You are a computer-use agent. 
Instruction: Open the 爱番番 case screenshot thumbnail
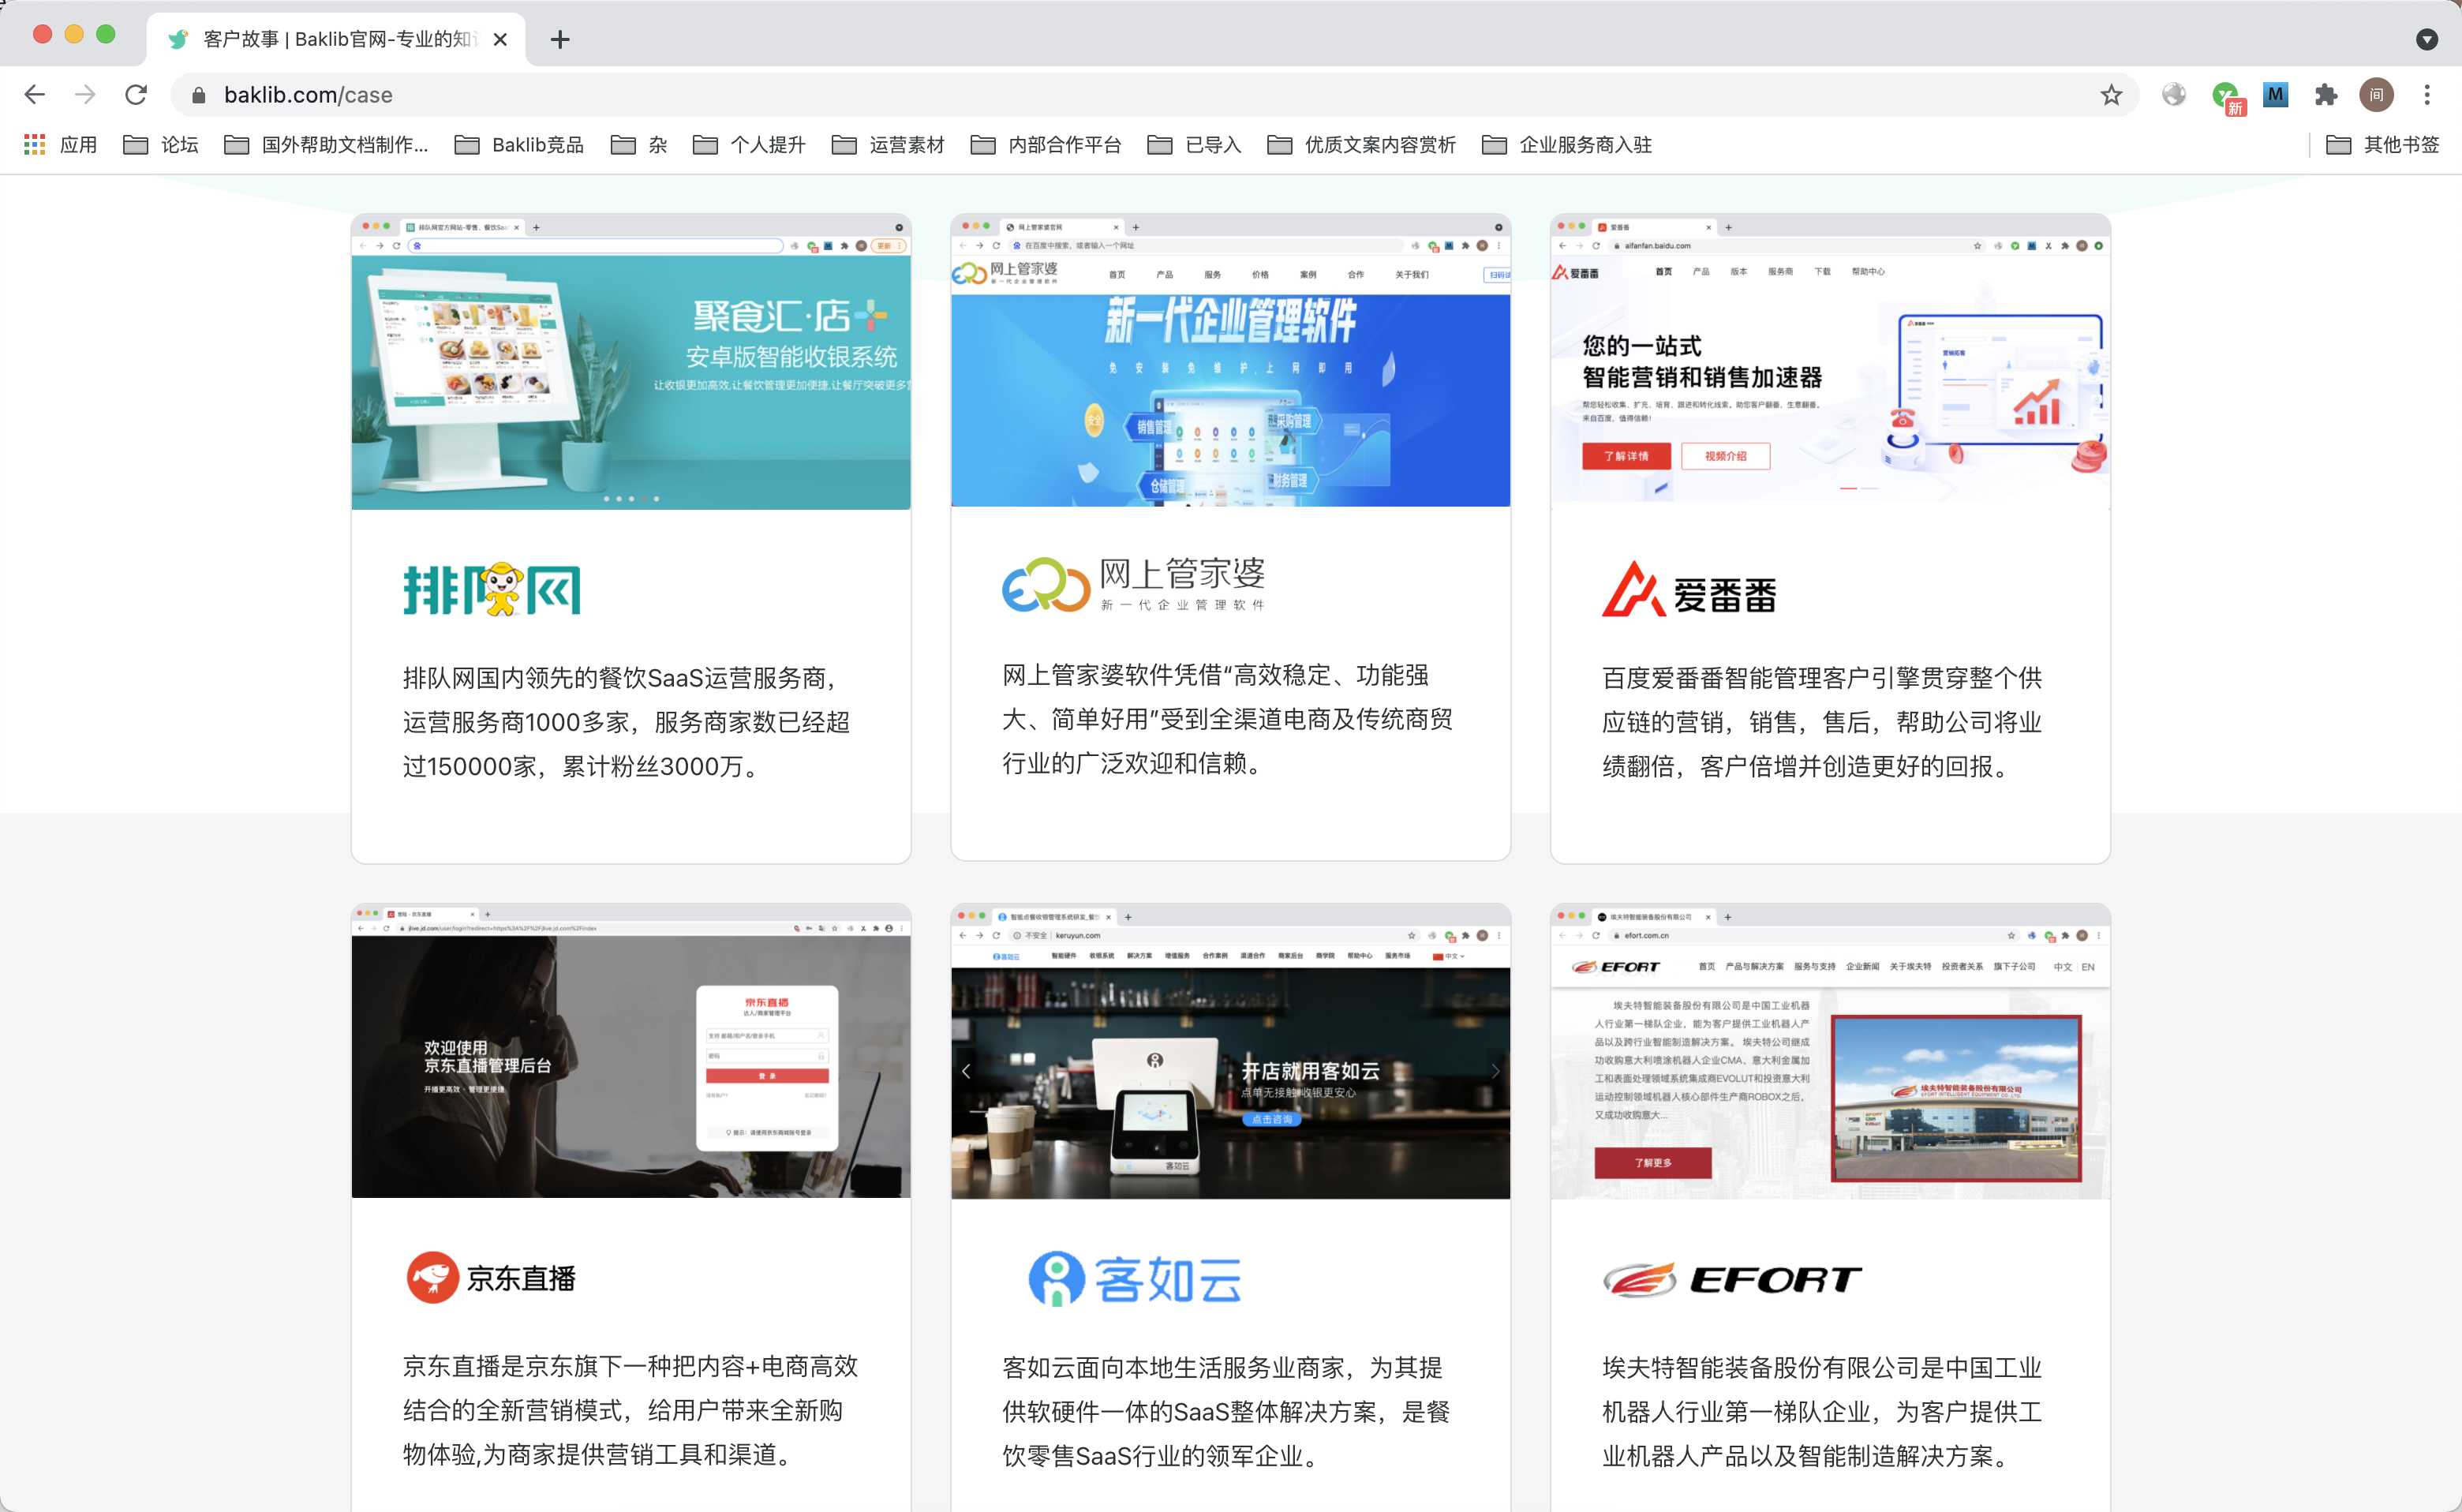1830,361
